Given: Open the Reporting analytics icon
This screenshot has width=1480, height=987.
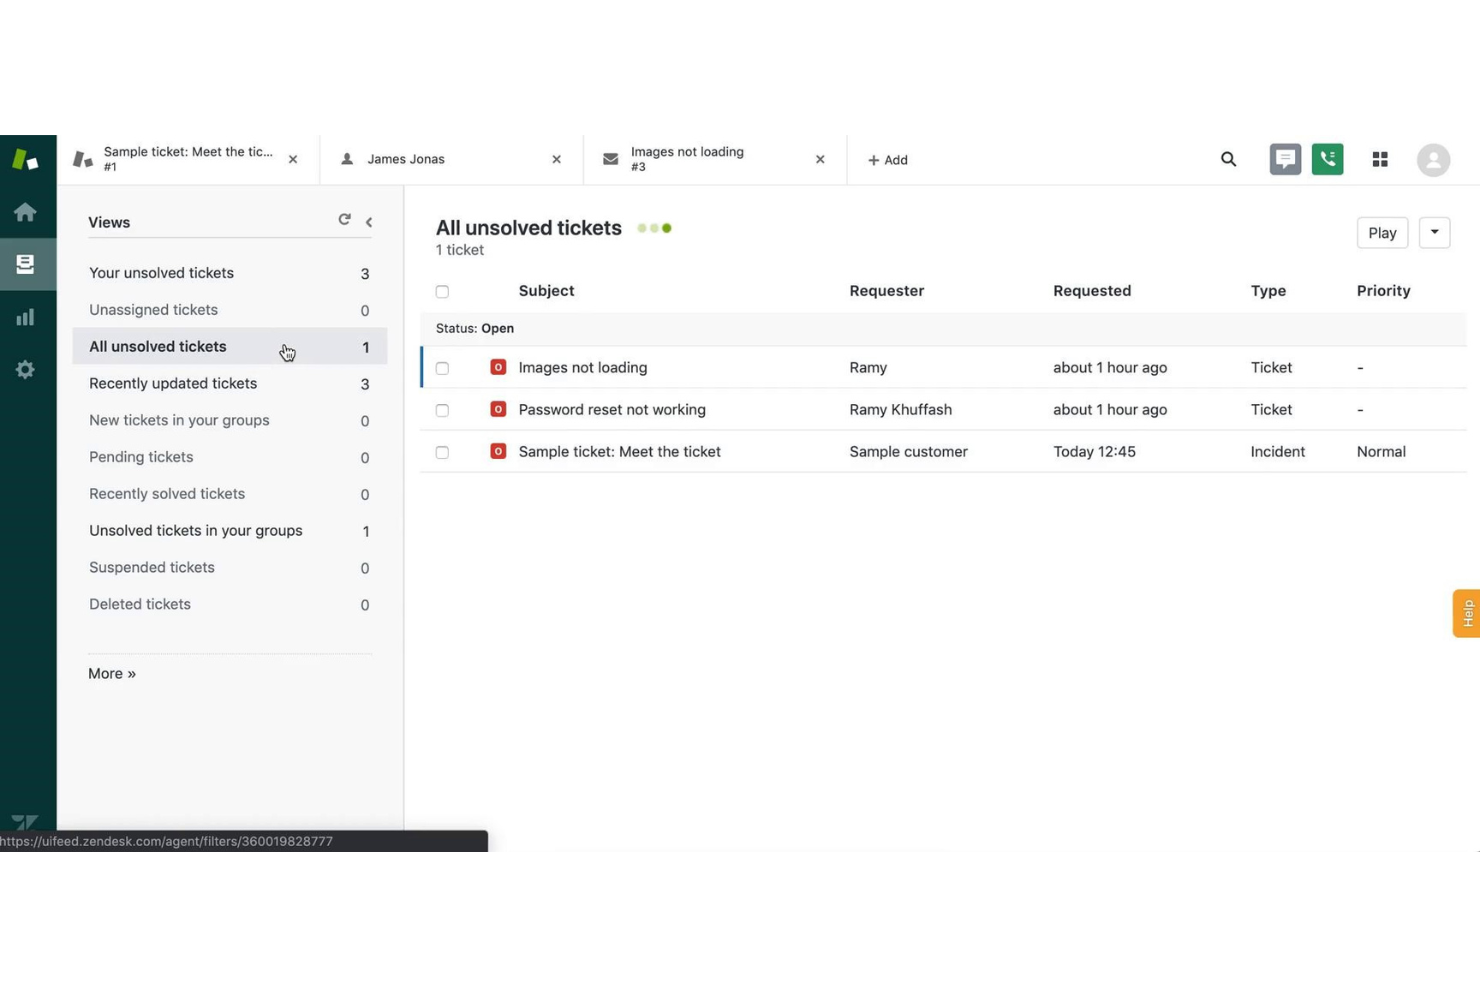Looking at the screenshot, I should pyautogui.click(x=24, y=316).
